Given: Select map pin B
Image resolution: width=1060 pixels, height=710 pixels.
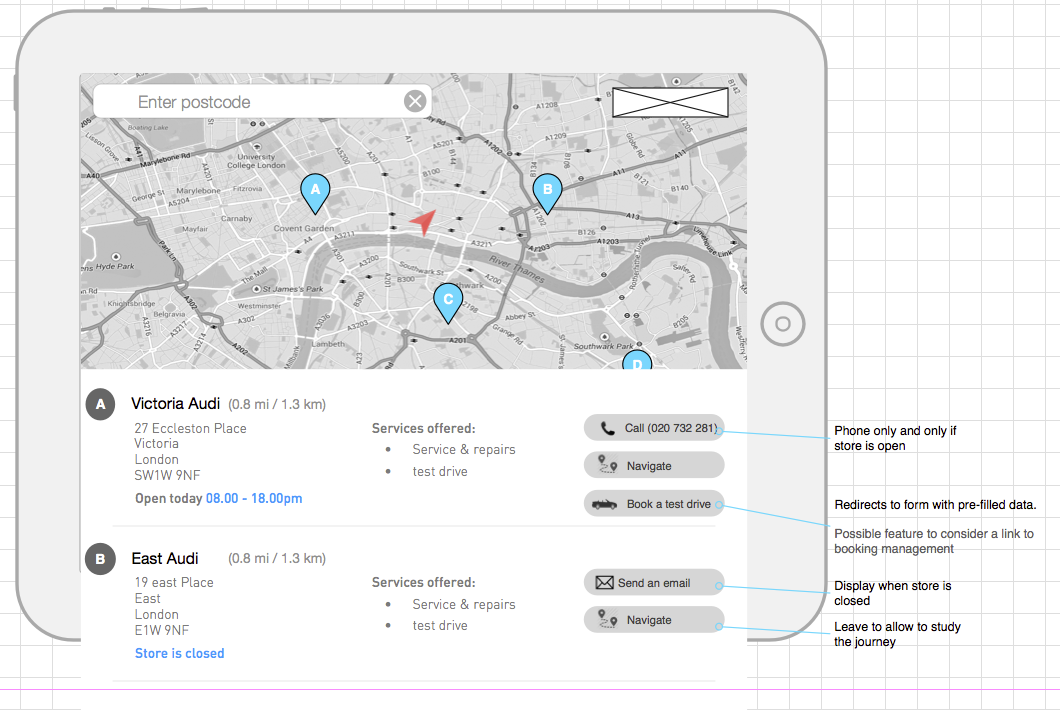Looking at the screenshot, I should click(x=548, y=193).
